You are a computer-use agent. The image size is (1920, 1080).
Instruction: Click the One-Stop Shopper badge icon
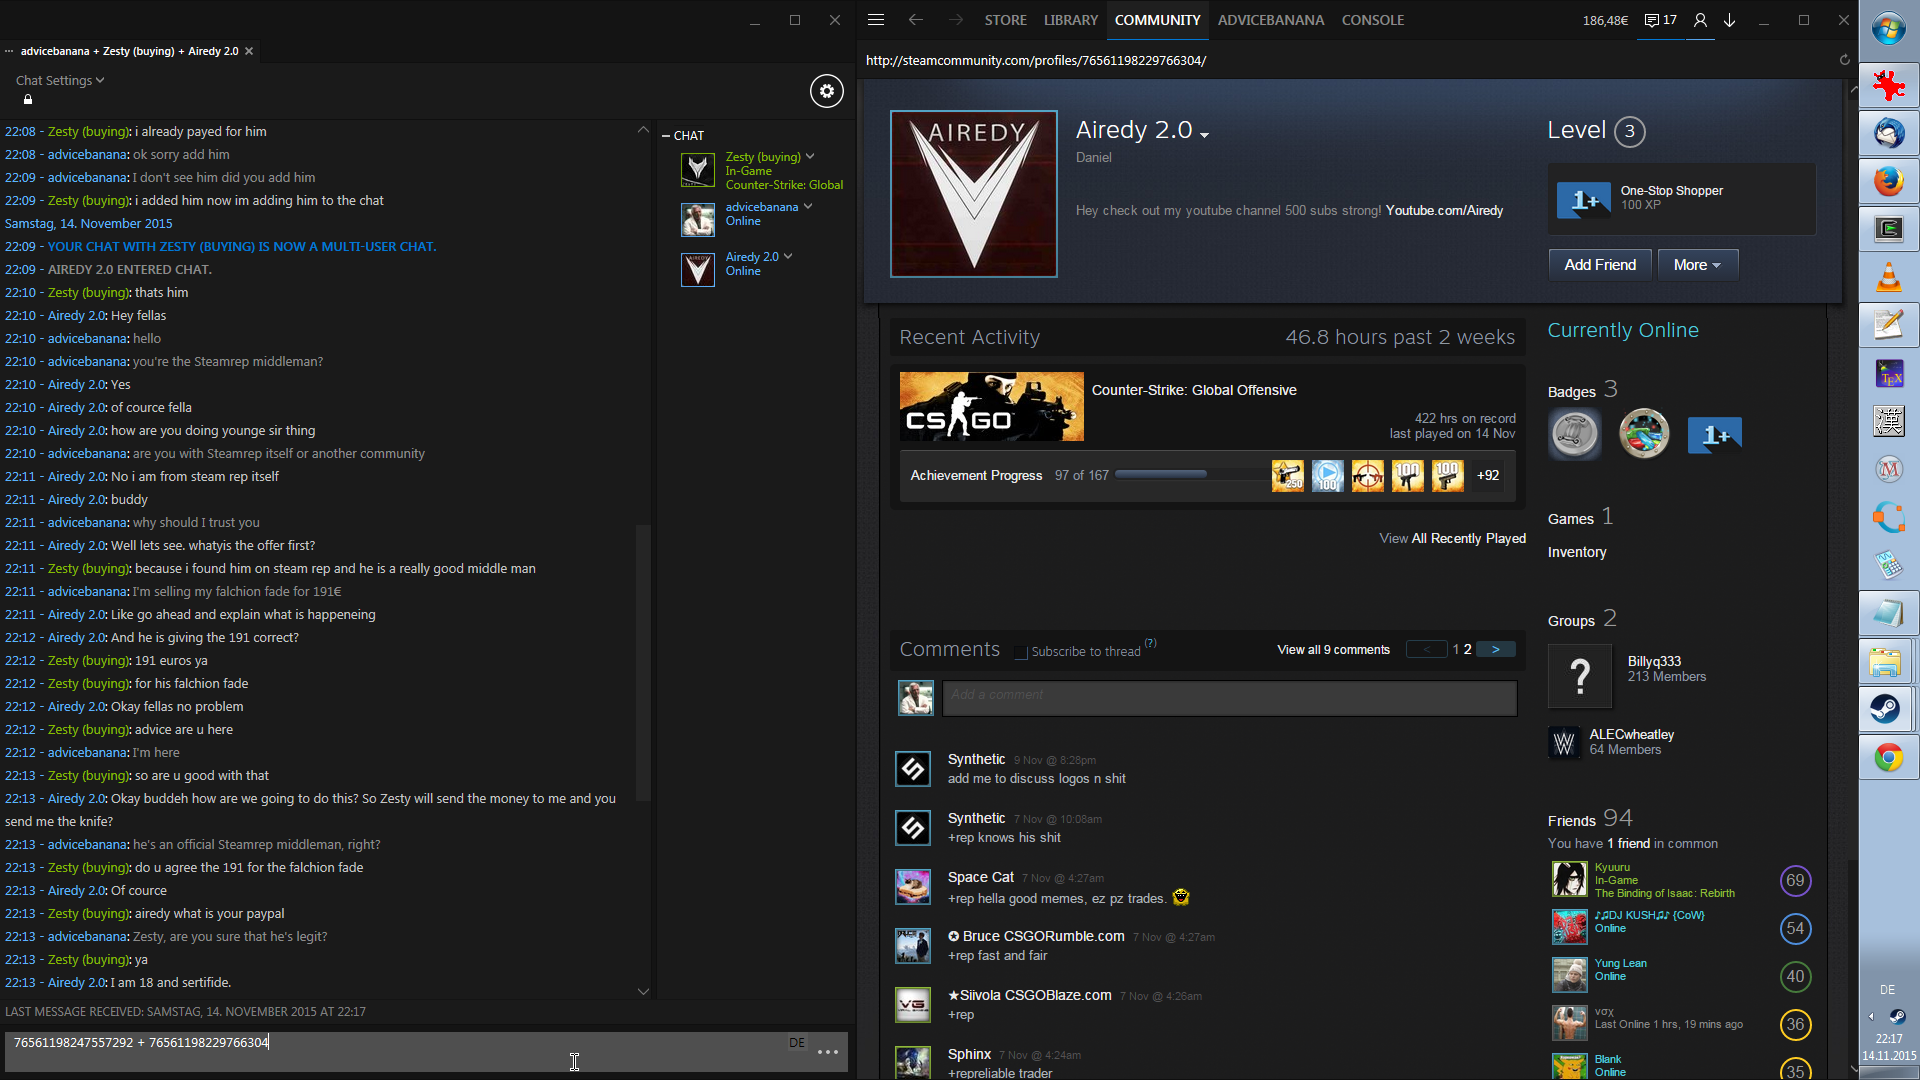[x=1584, y=200]
